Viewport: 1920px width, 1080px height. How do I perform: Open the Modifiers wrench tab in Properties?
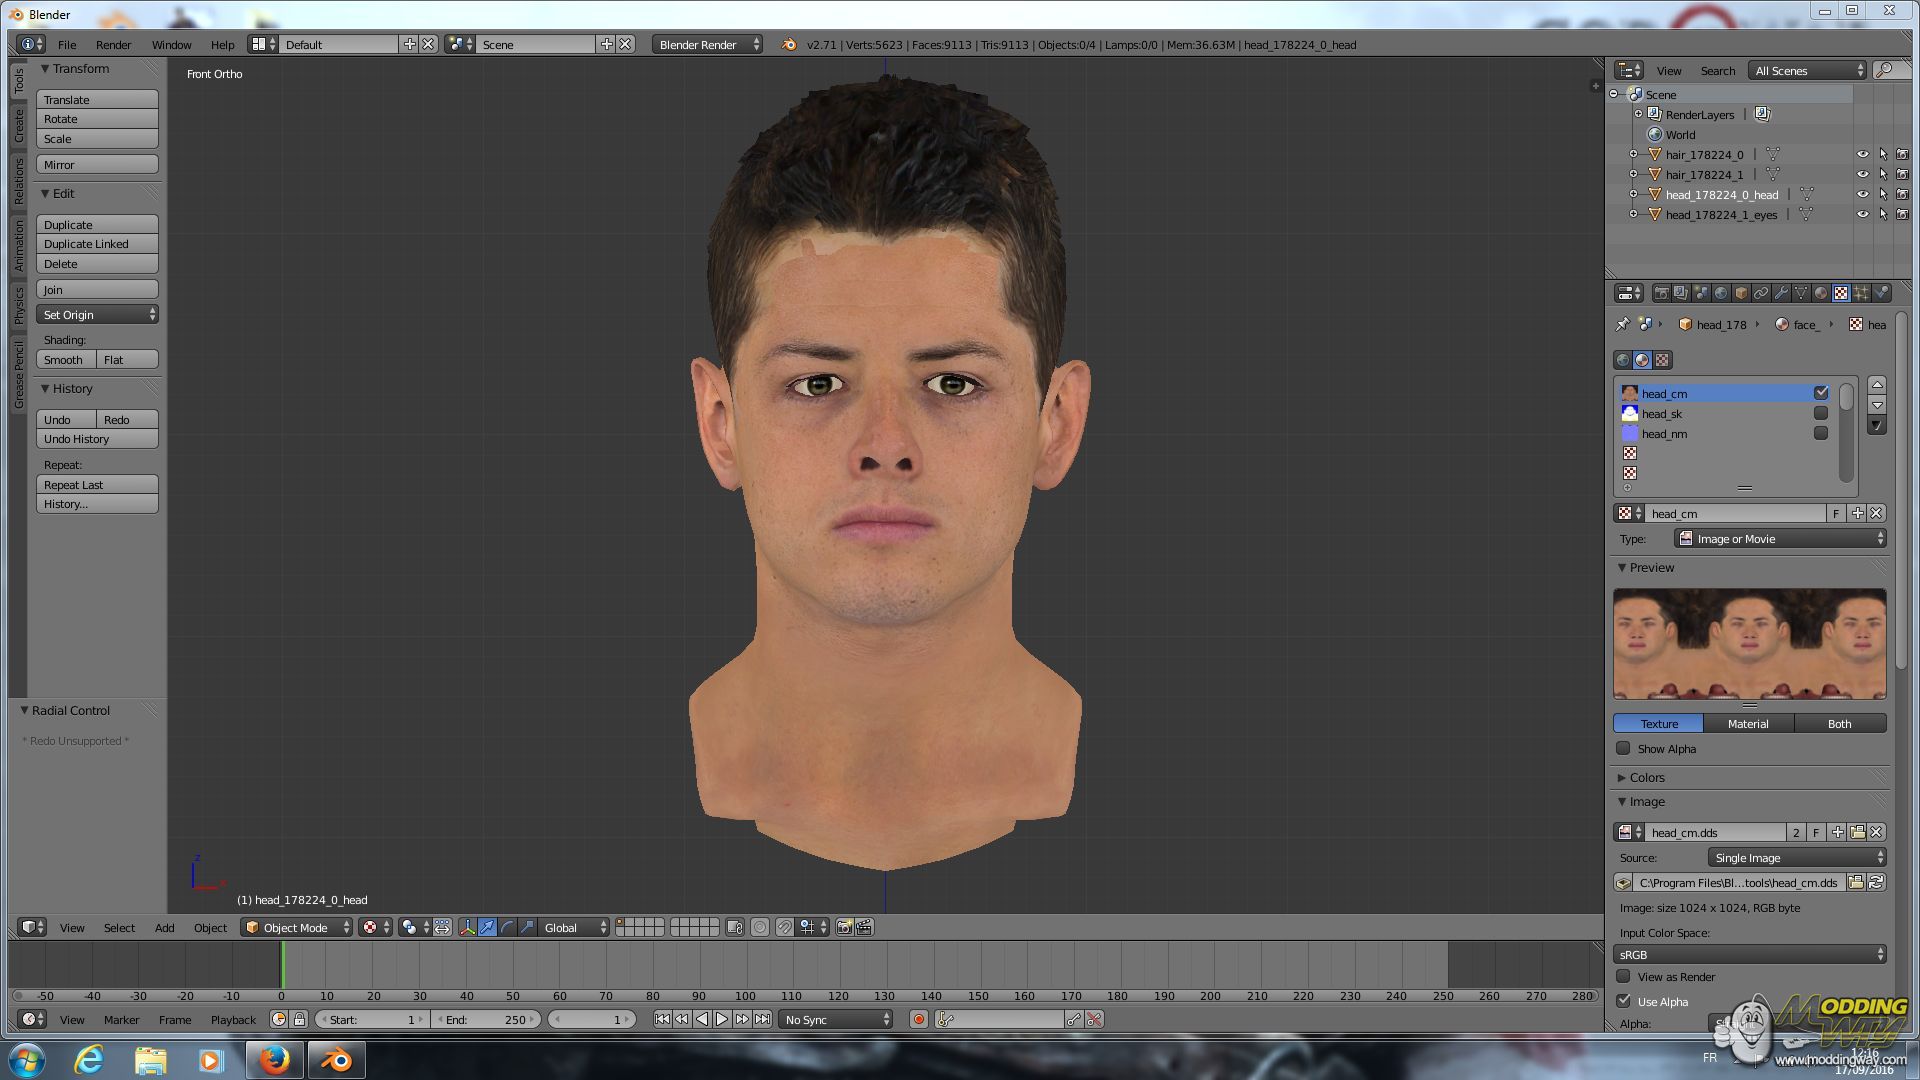click(x=1781, y=293)
